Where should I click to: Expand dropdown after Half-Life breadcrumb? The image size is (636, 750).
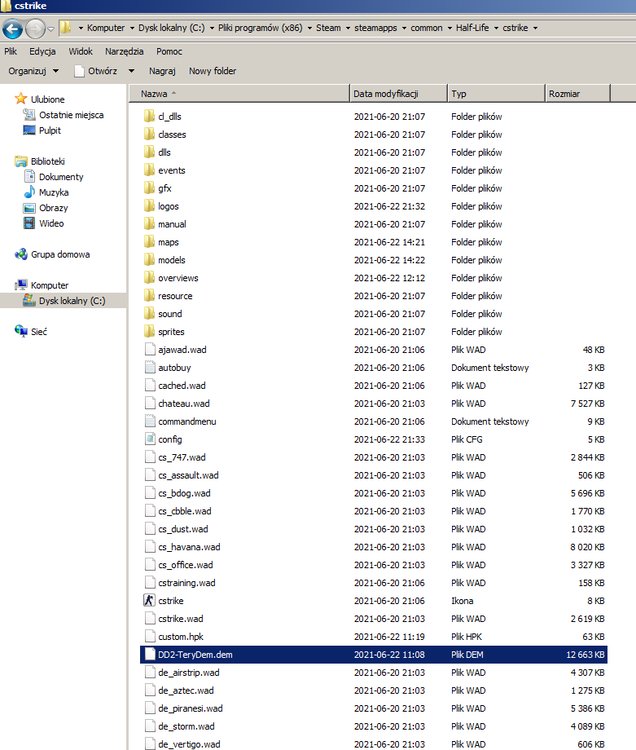[496, 28]
